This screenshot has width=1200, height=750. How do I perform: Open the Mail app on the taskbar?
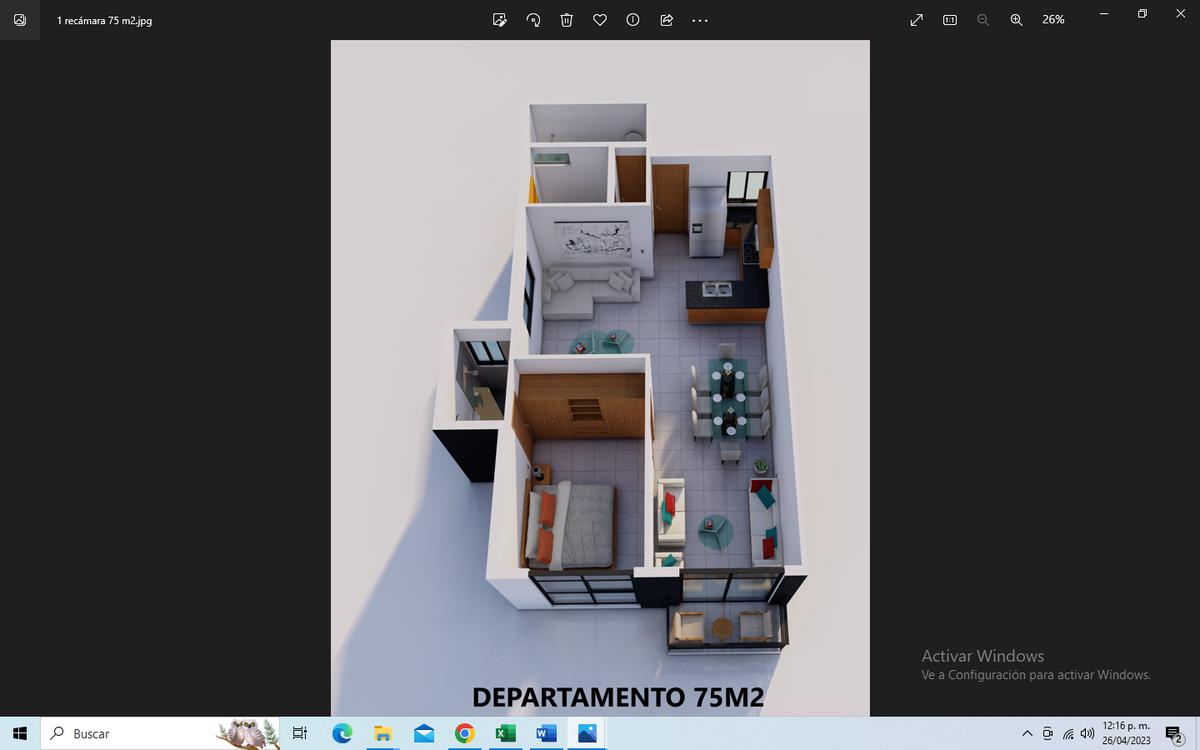click(x=424, y=734)
